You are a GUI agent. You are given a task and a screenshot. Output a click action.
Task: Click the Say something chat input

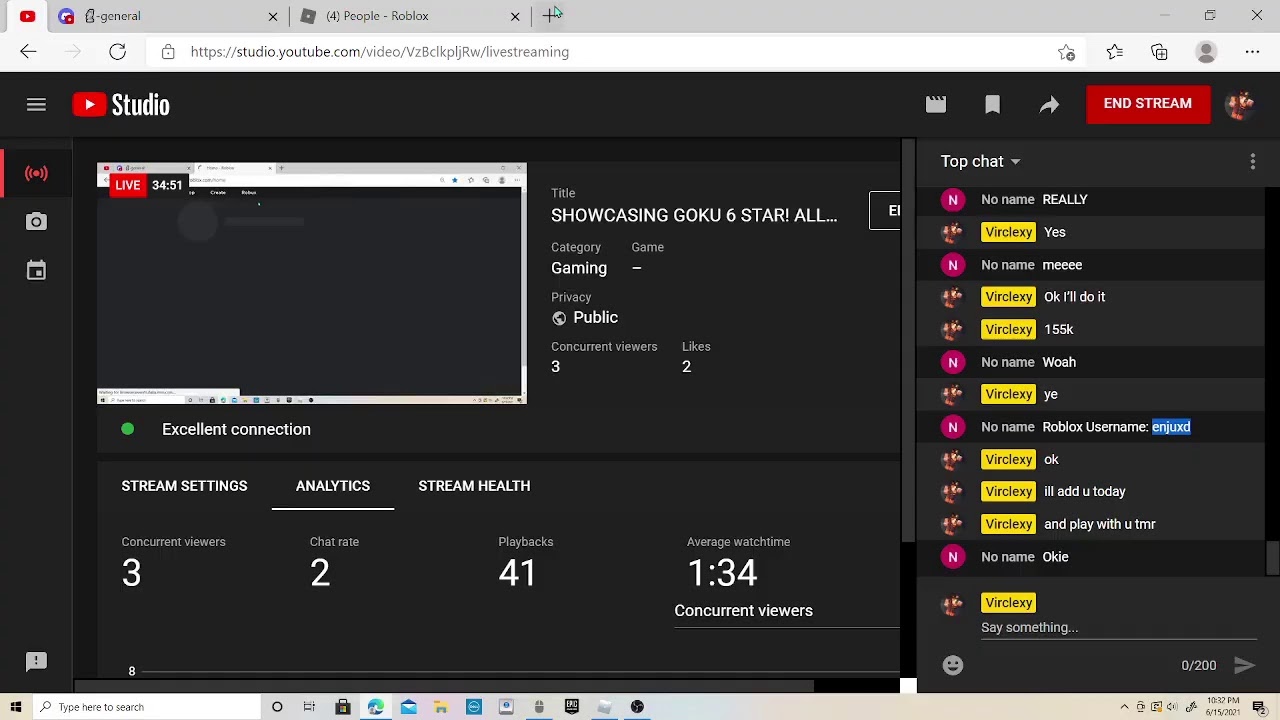click(x=1118, y=628)
